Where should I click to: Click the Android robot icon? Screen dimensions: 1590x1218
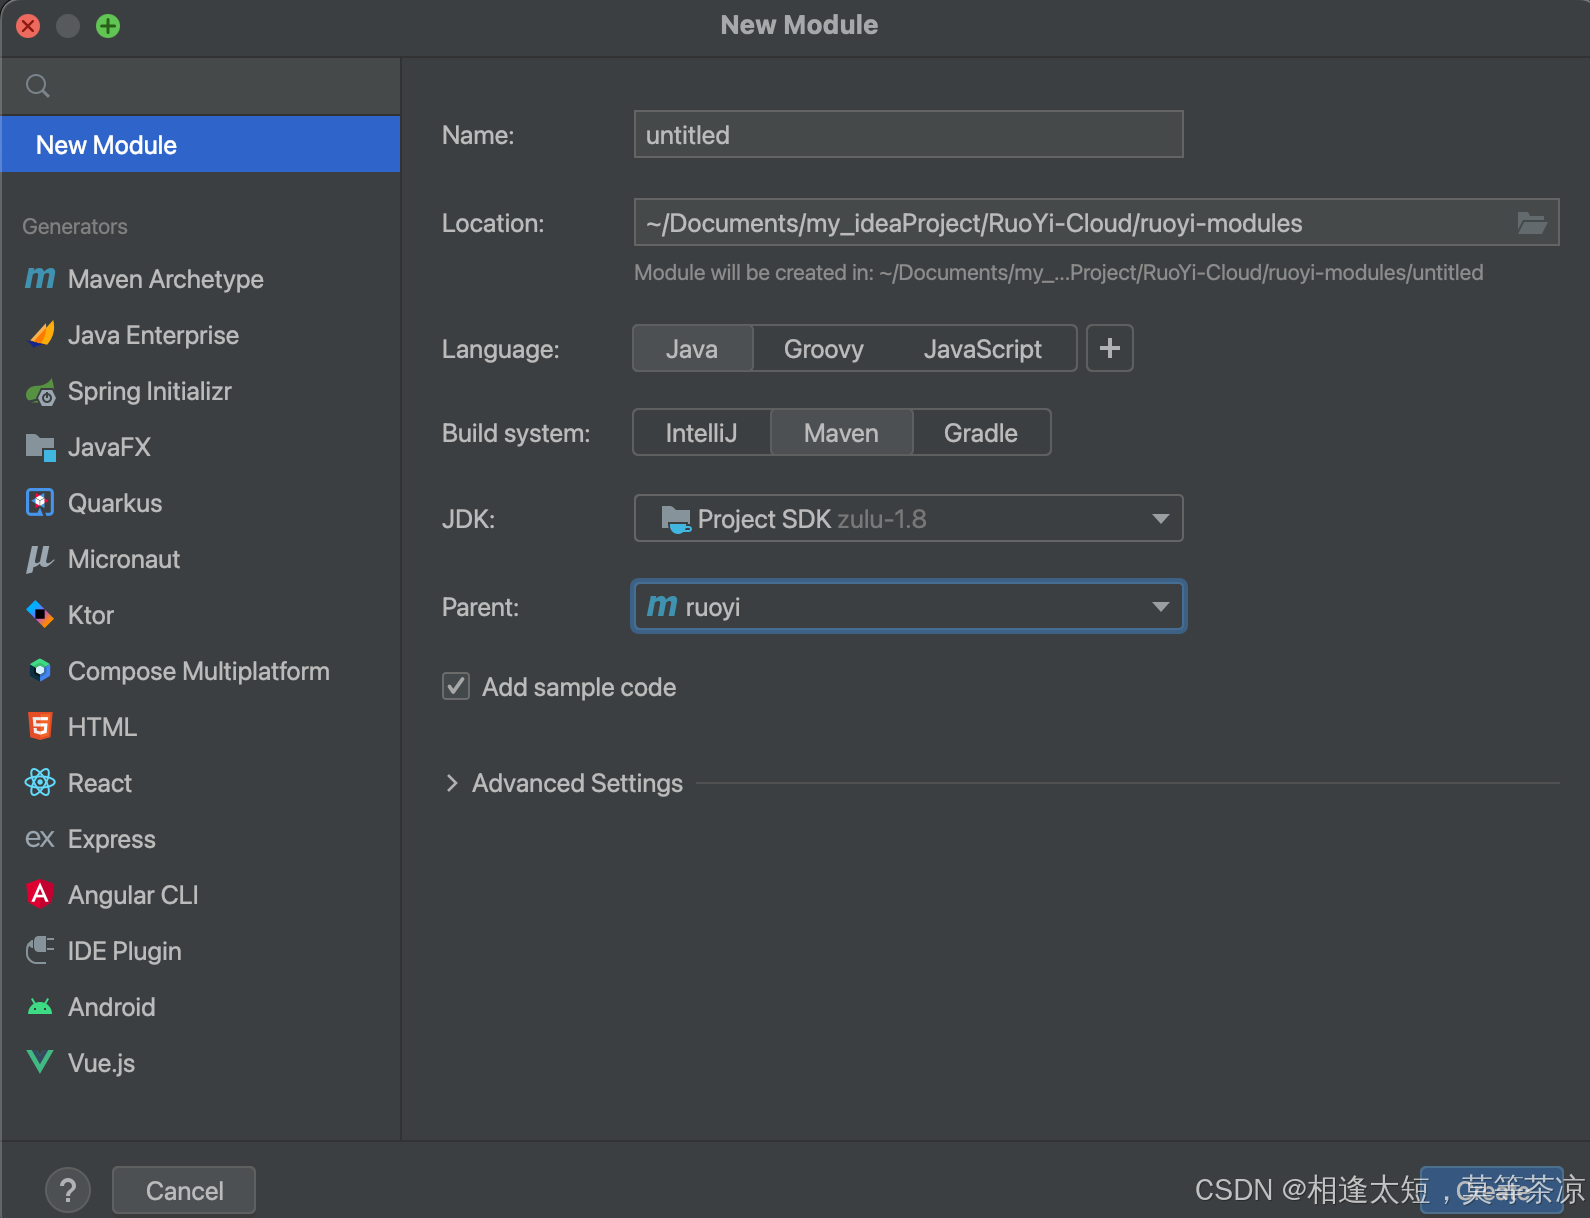[40, 1007]
